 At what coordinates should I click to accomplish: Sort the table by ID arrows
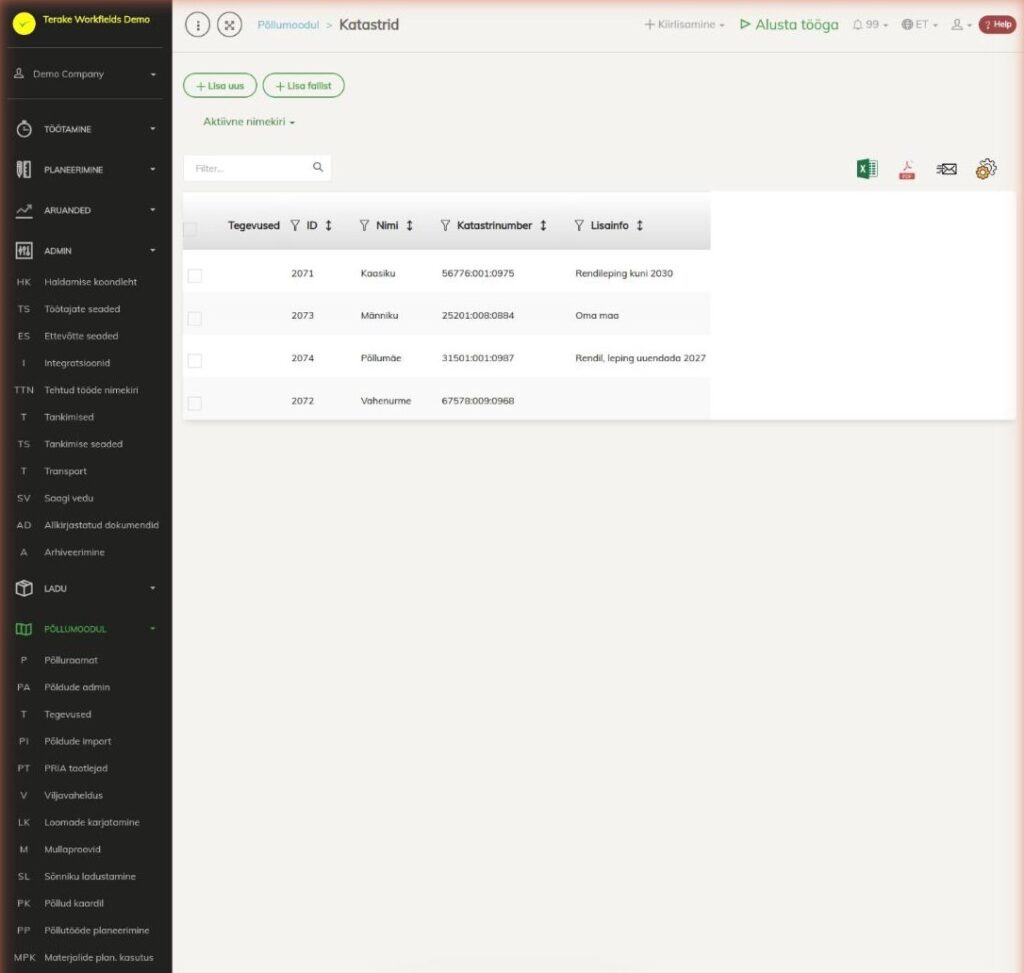[328, 225]
